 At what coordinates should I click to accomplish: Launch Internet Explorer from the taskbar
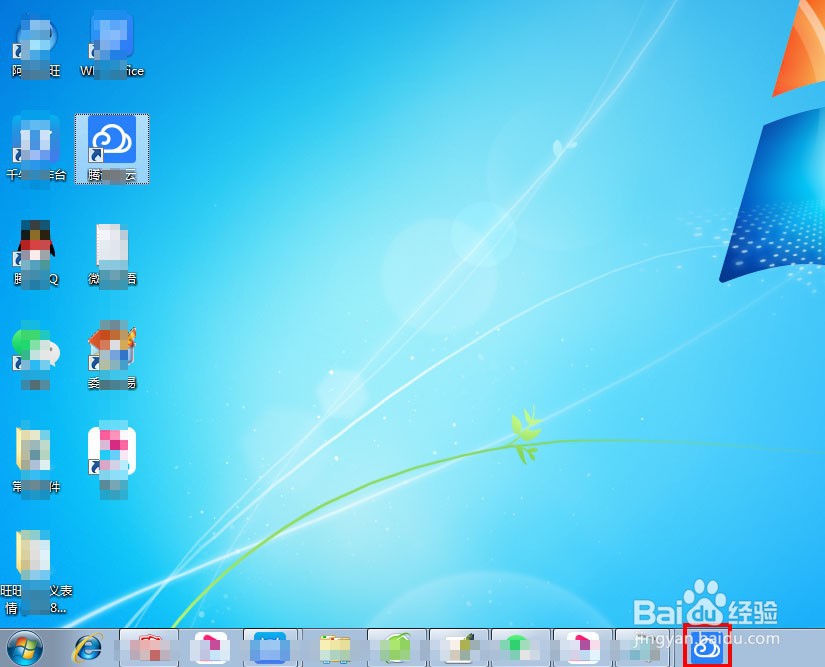coord(87,648)
